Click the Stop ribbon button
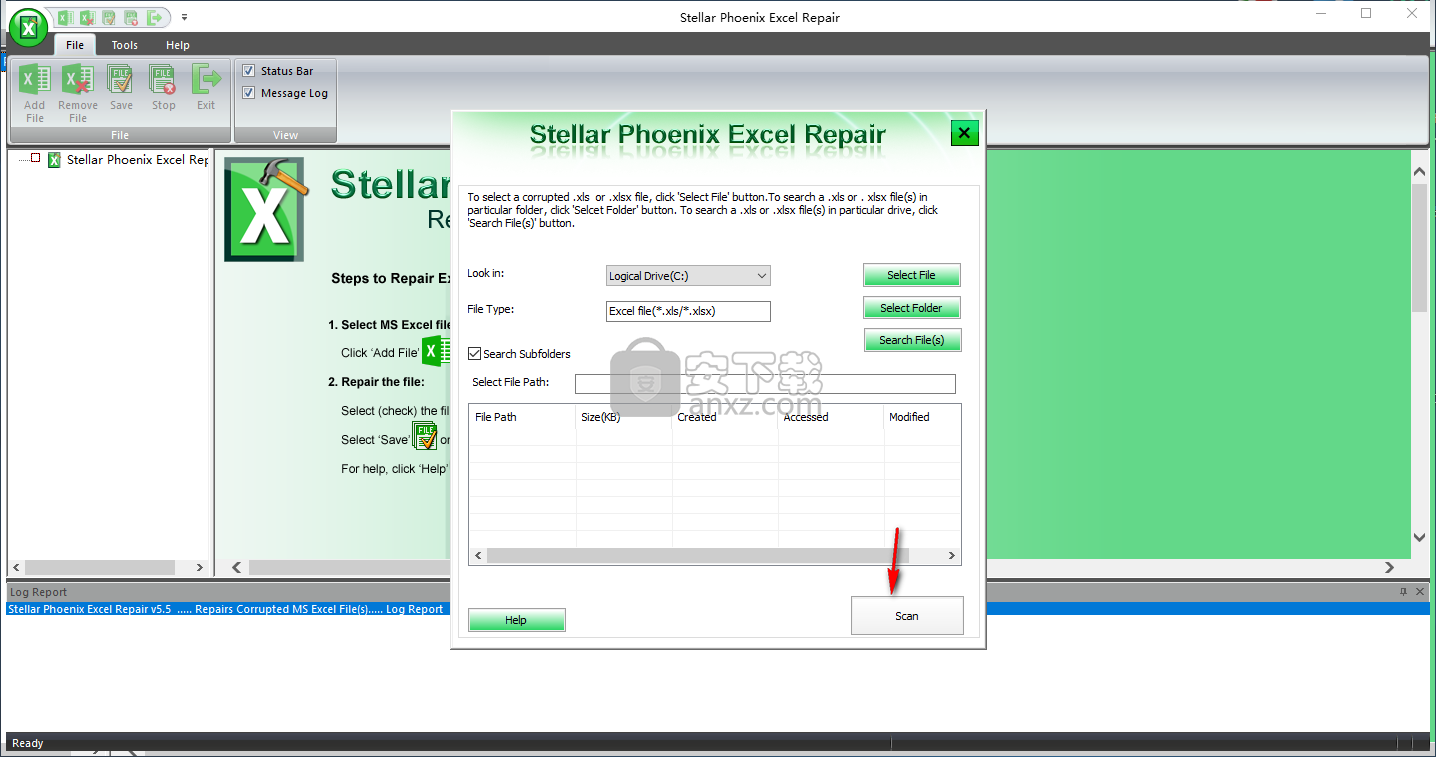1436x757 pixels. point(164,88)
